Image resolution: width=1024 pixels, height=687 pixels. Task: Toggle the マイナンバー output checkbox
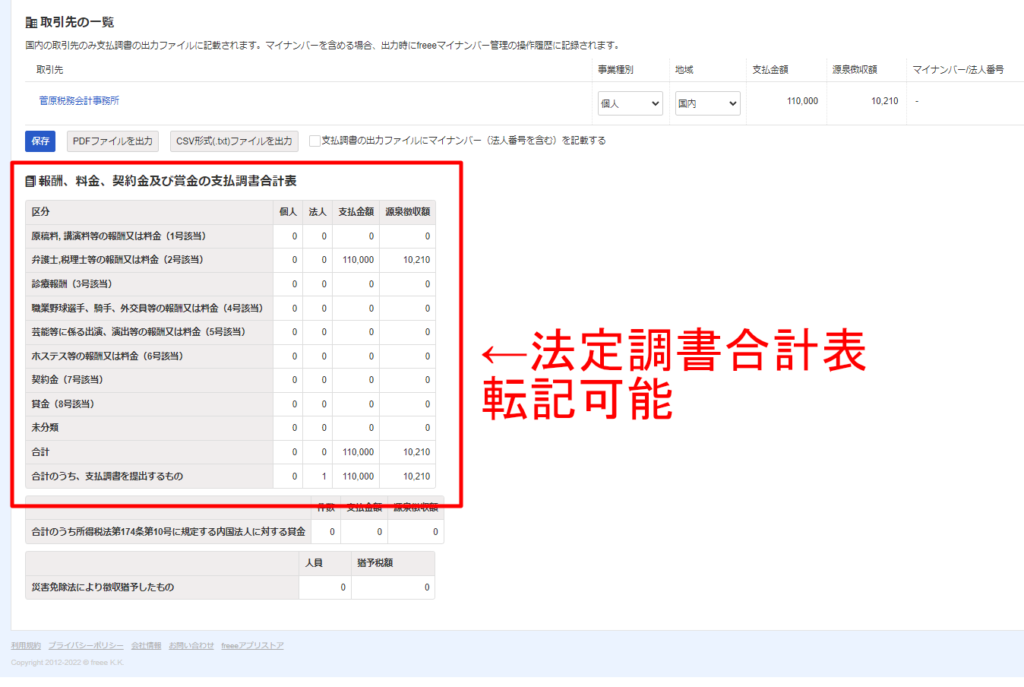pos(314,141)
